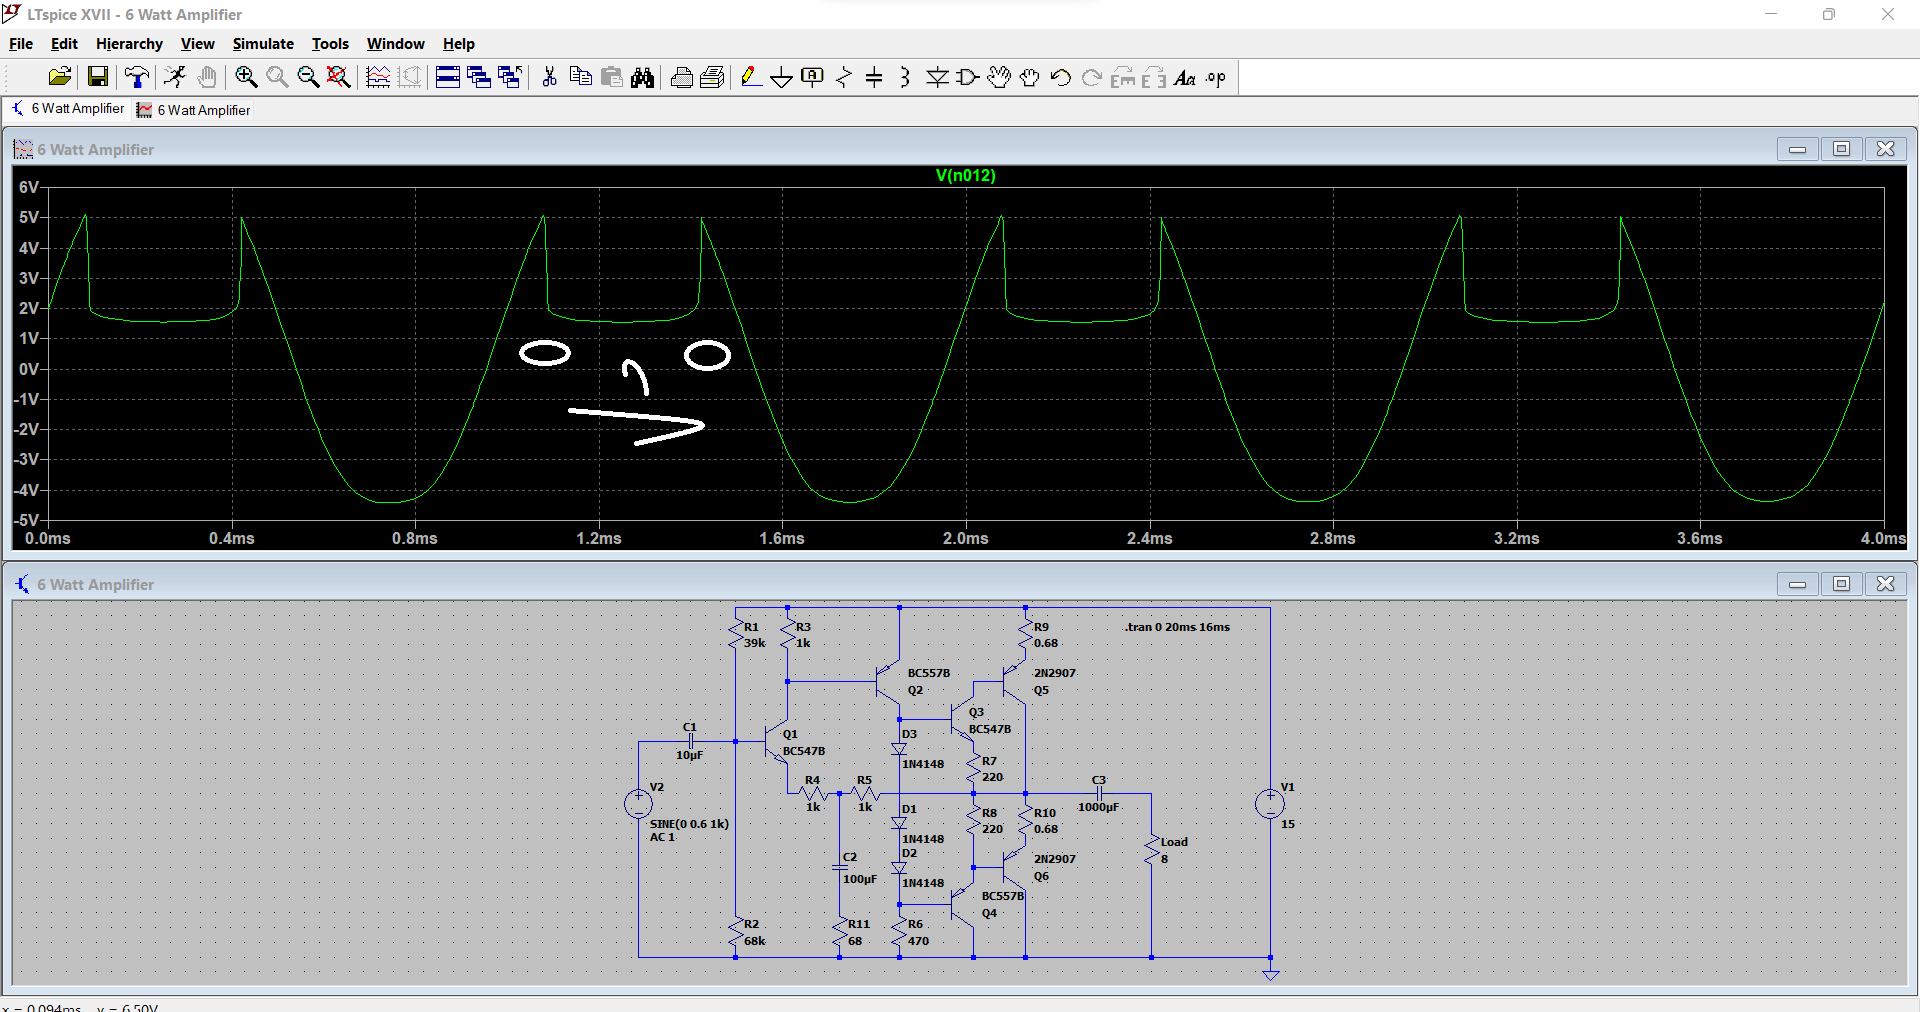Run the simulation with the running man icon

pos(175,77)
